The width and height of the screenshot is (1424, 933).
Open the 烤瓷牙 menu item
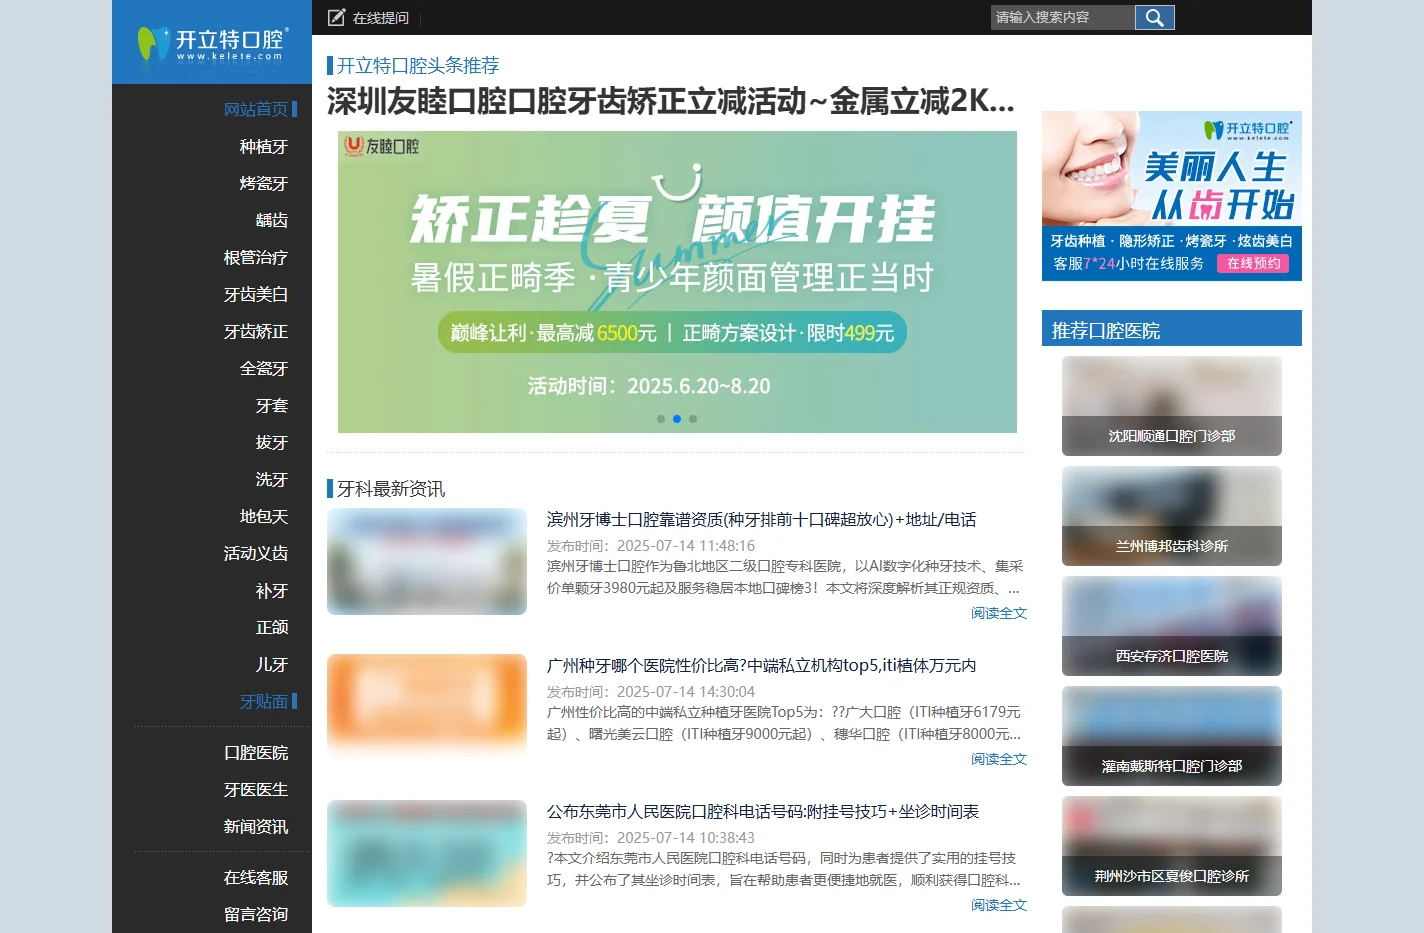(264, 183)
